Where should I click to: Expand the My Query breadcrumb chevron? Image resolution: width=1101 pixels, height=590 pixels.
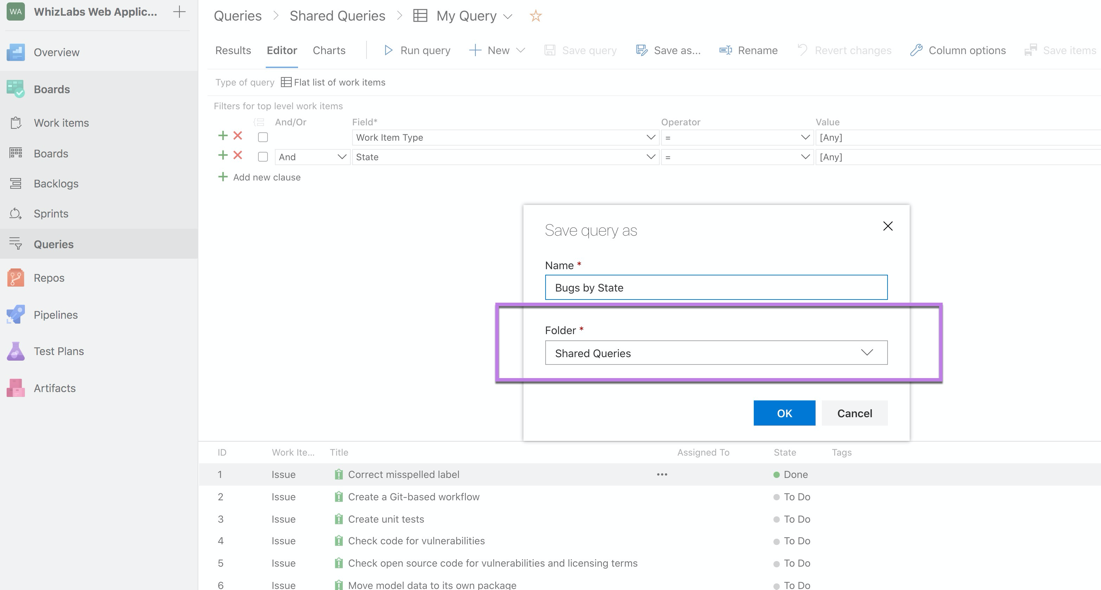(x=508, y=16)
